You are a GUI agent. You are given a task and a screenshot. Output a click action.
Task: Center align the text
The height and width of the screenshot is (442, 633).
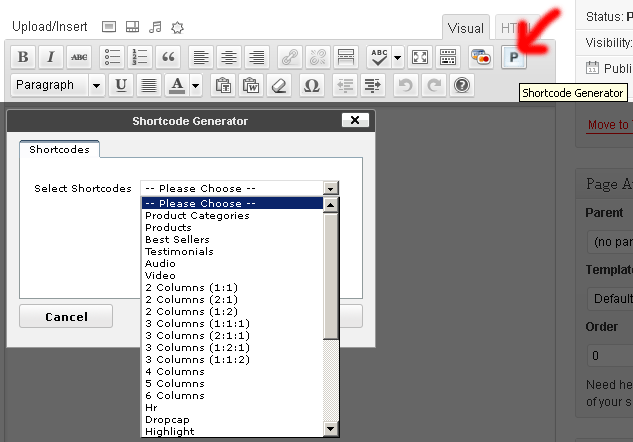228,57
